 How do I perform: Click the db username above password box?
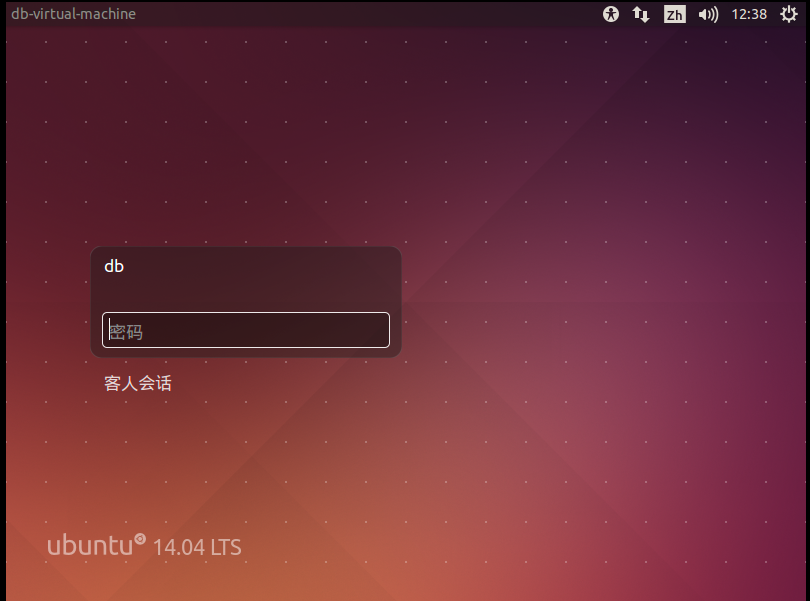click(x=114, y=266)
